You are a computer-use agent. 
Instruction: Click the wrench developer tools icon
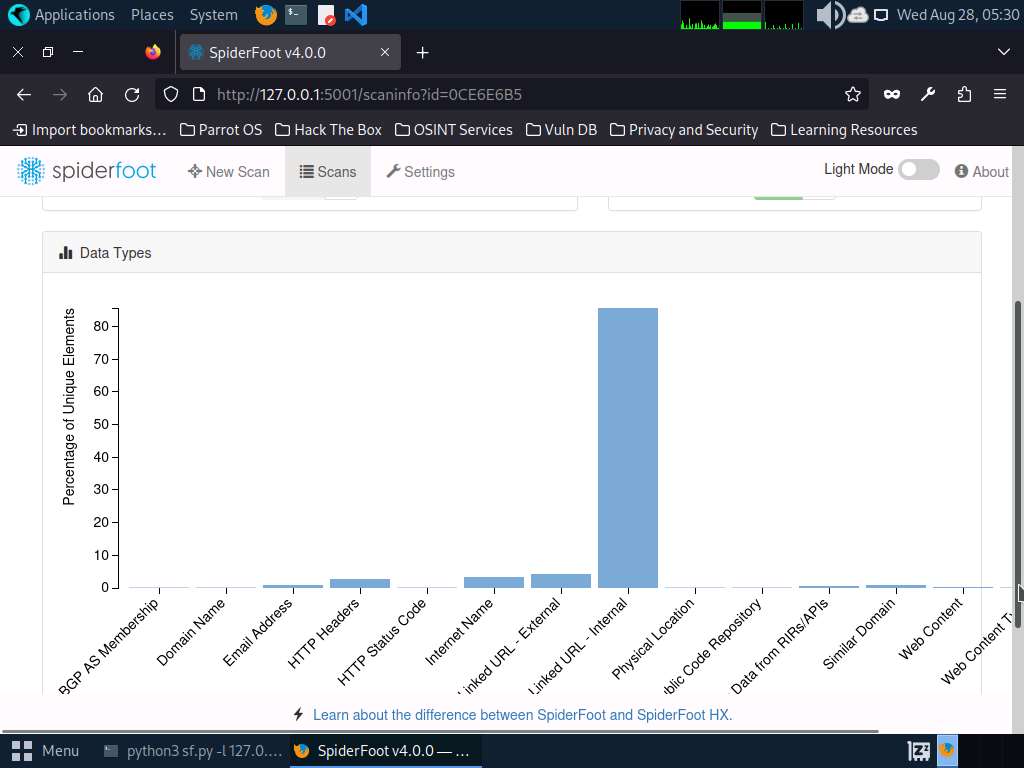point(928,95)
